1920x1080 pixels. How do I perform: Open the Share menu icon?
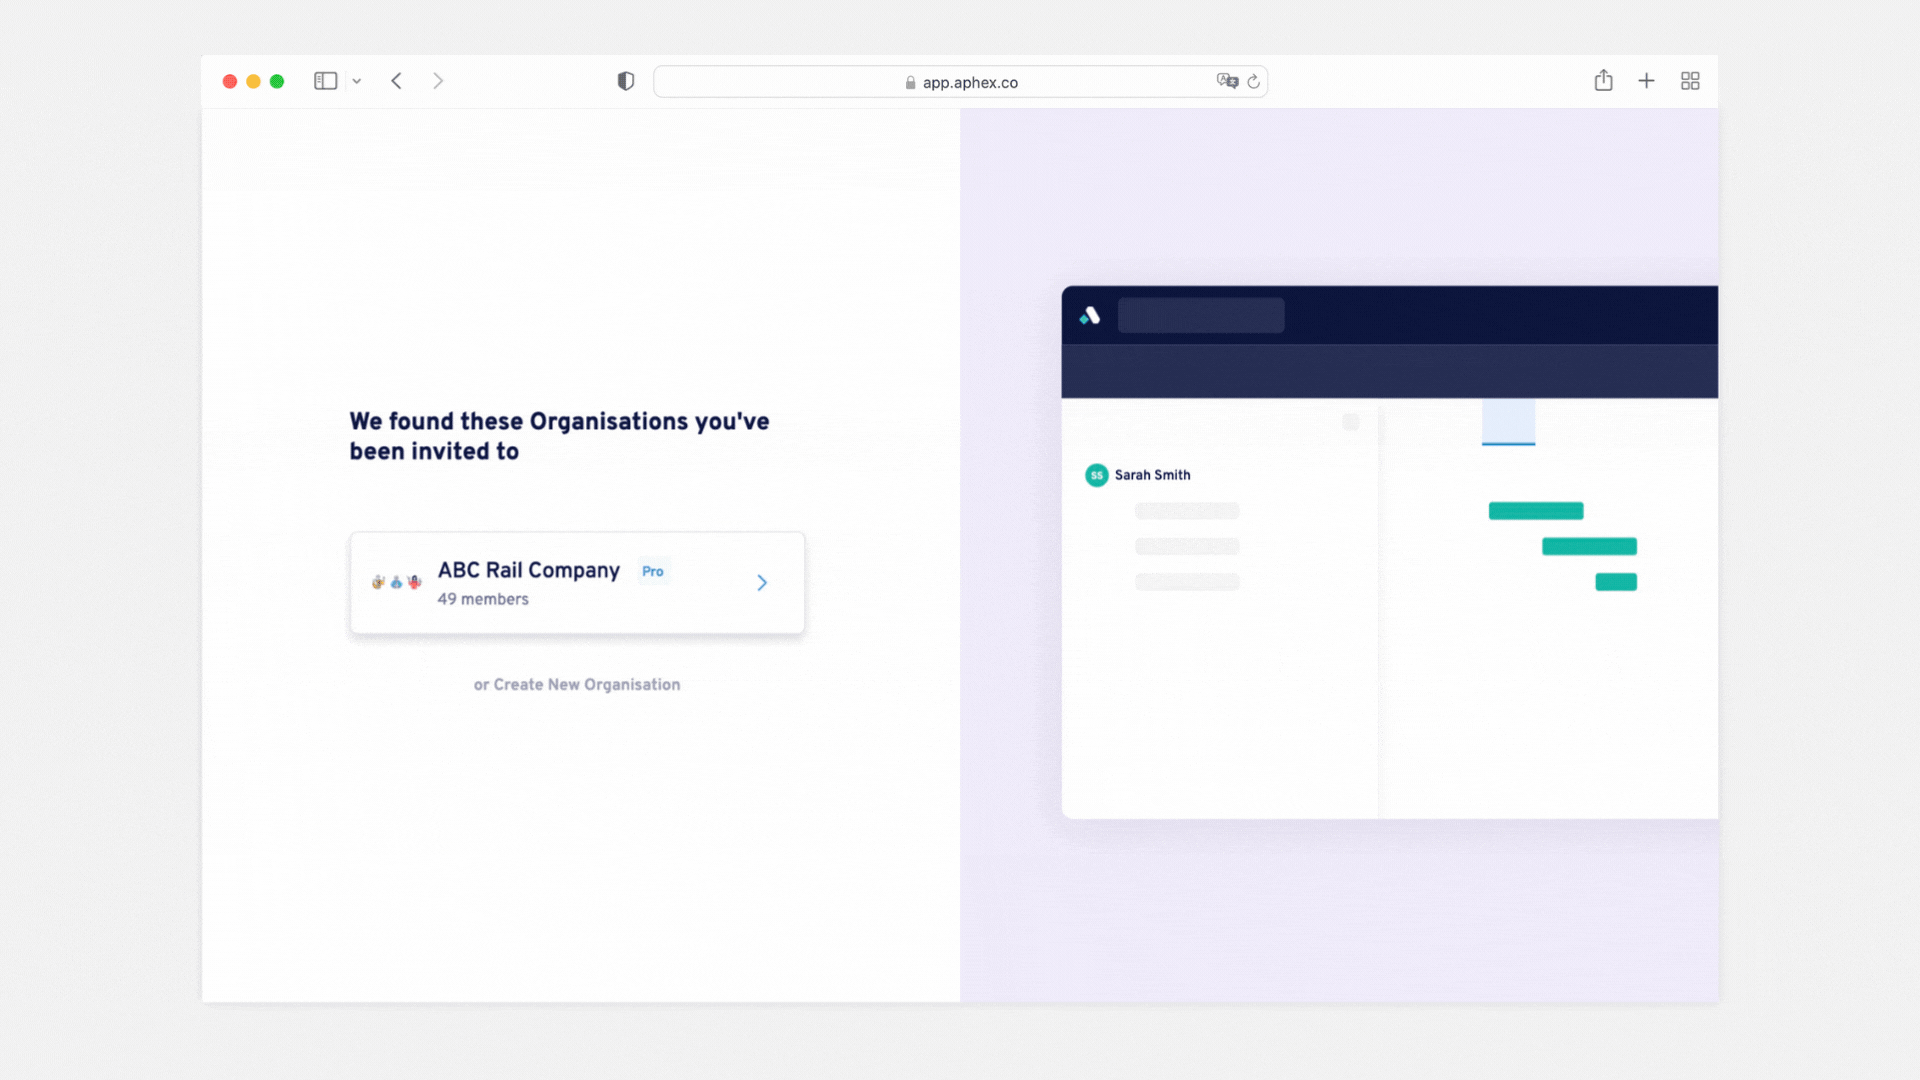(x=1604, y=80)
